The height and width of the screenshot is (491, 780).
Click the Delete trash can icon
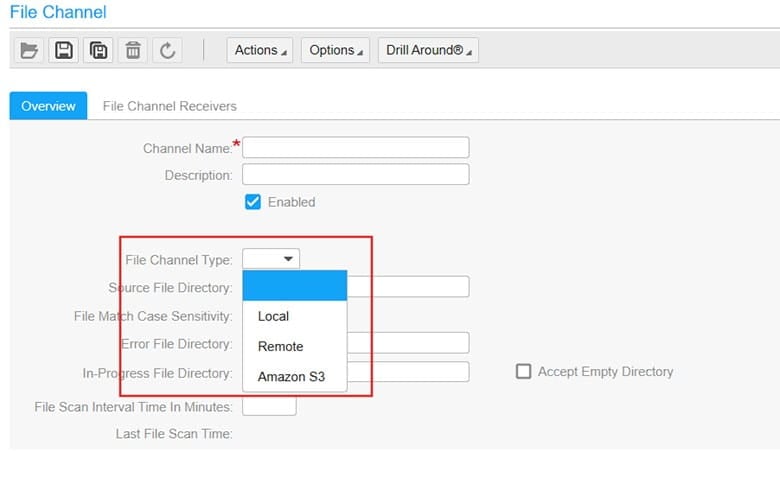pos(132,50)
